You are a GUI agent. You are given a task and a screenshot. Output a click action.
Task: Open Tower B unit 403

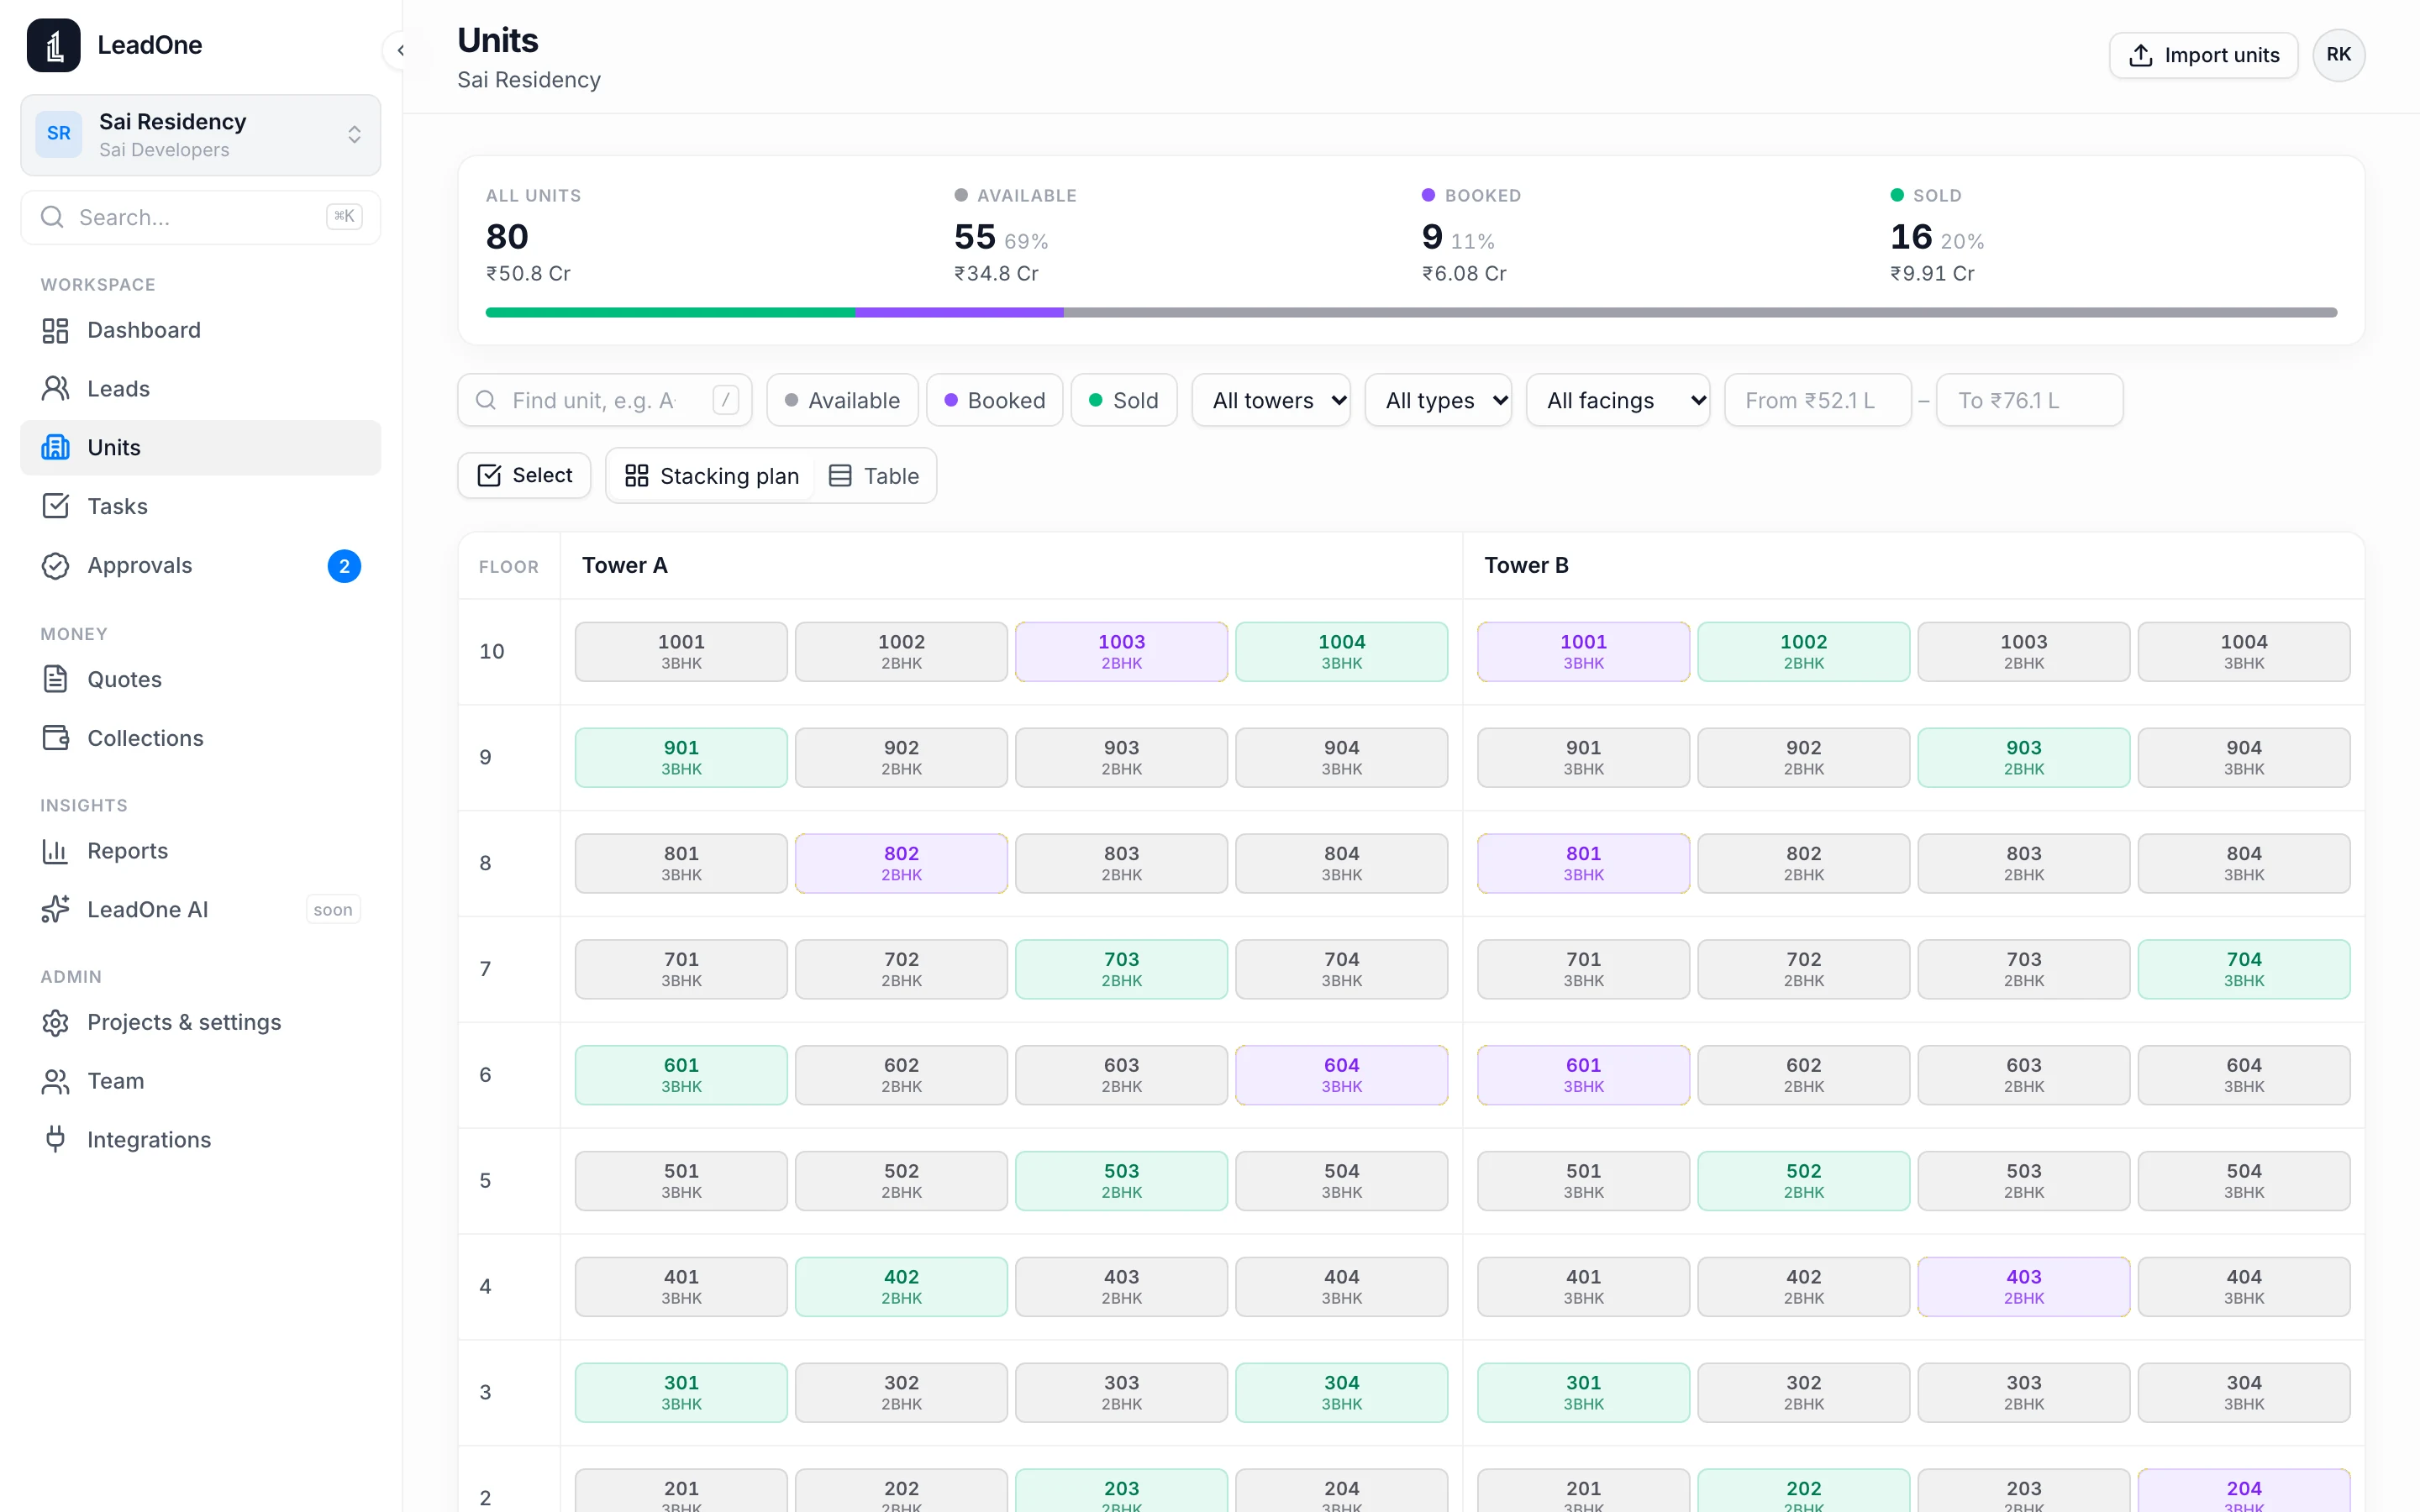(x=2023, y=1287)
